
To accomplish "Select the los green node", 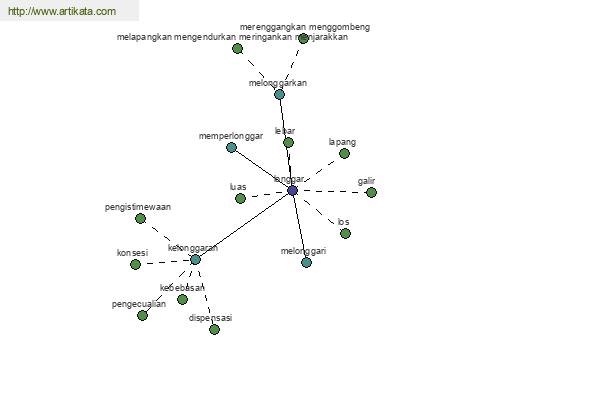I will click(x=346, y=233).
